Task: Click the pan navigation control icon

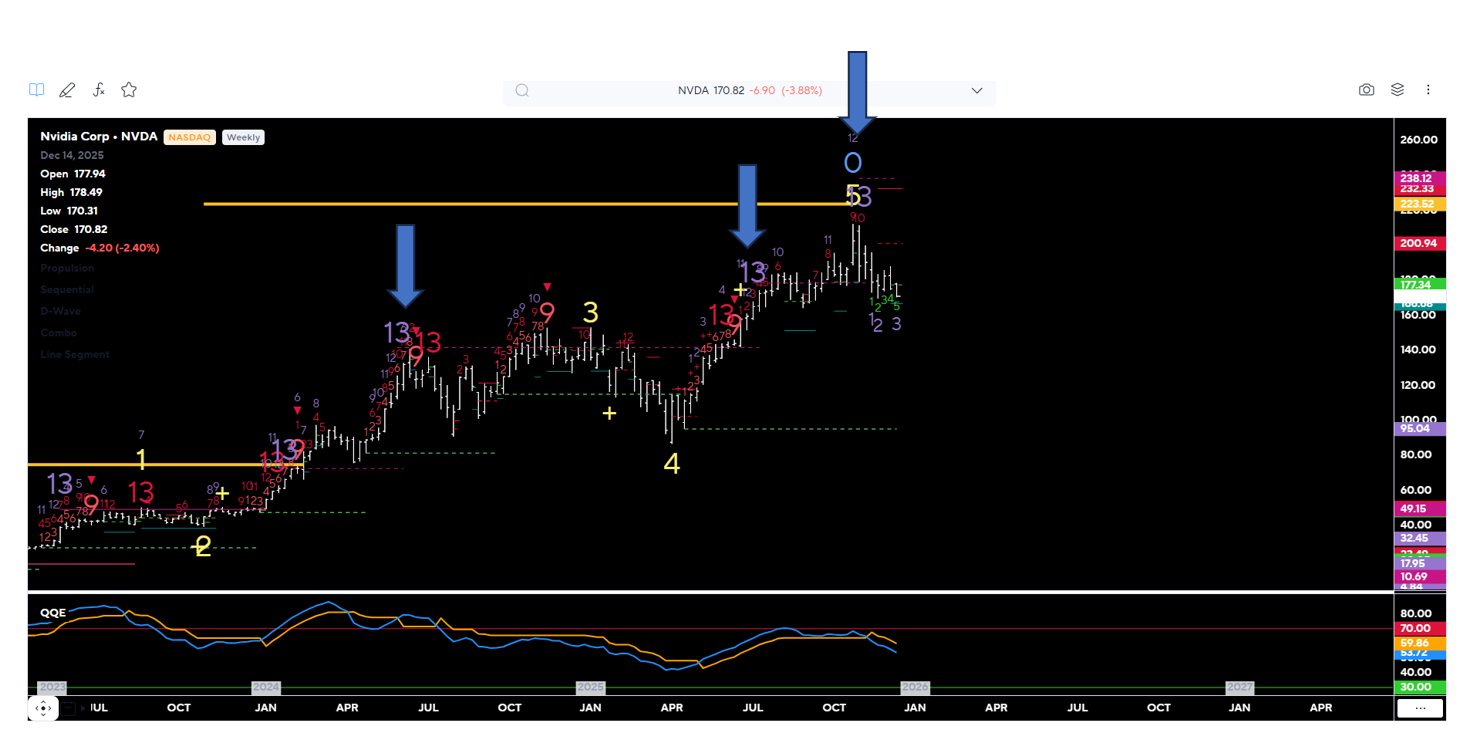Action: pyautogui.click(x=43, y=708)
